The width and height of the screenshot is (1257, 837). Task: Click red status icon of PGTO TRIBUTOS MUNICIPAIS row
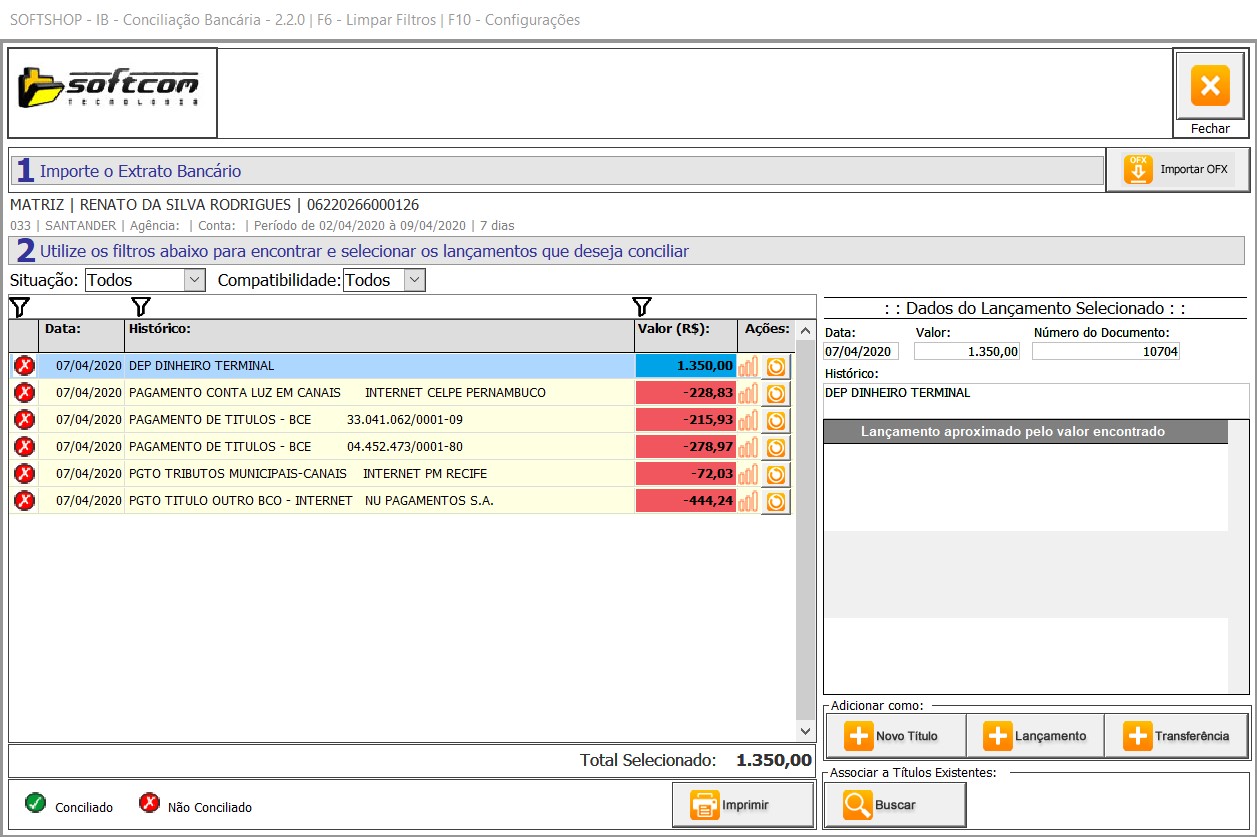click(x=24, y=474)
